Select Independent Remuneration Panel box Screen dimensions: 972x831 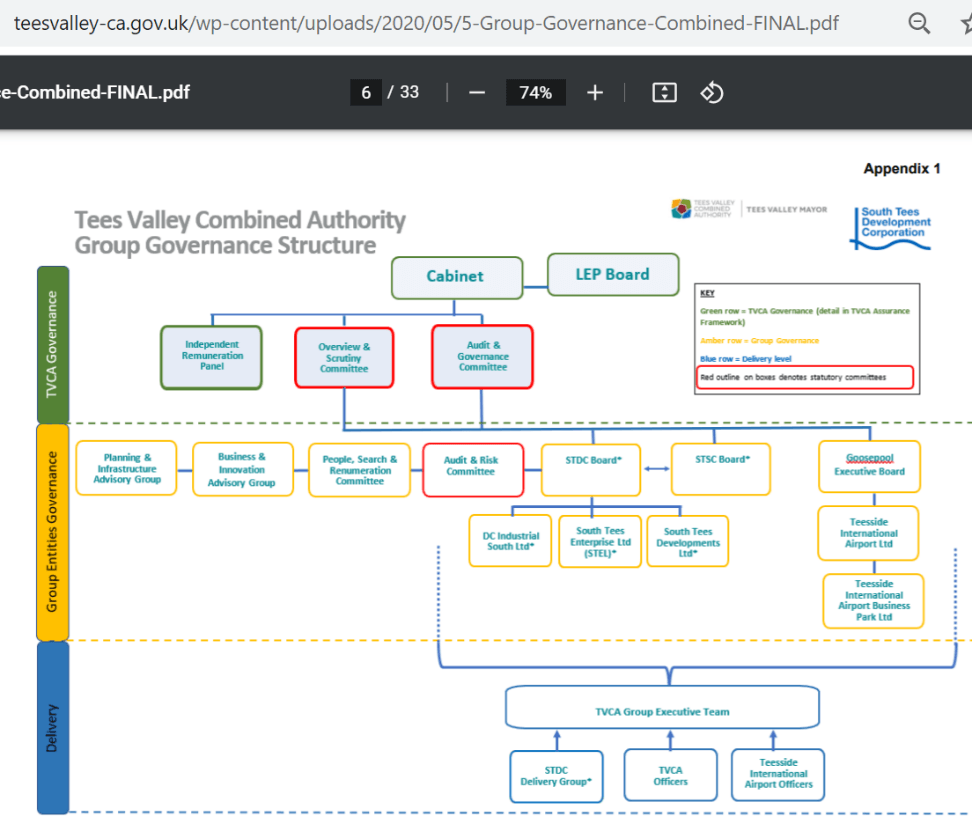(x=211, y=356)
